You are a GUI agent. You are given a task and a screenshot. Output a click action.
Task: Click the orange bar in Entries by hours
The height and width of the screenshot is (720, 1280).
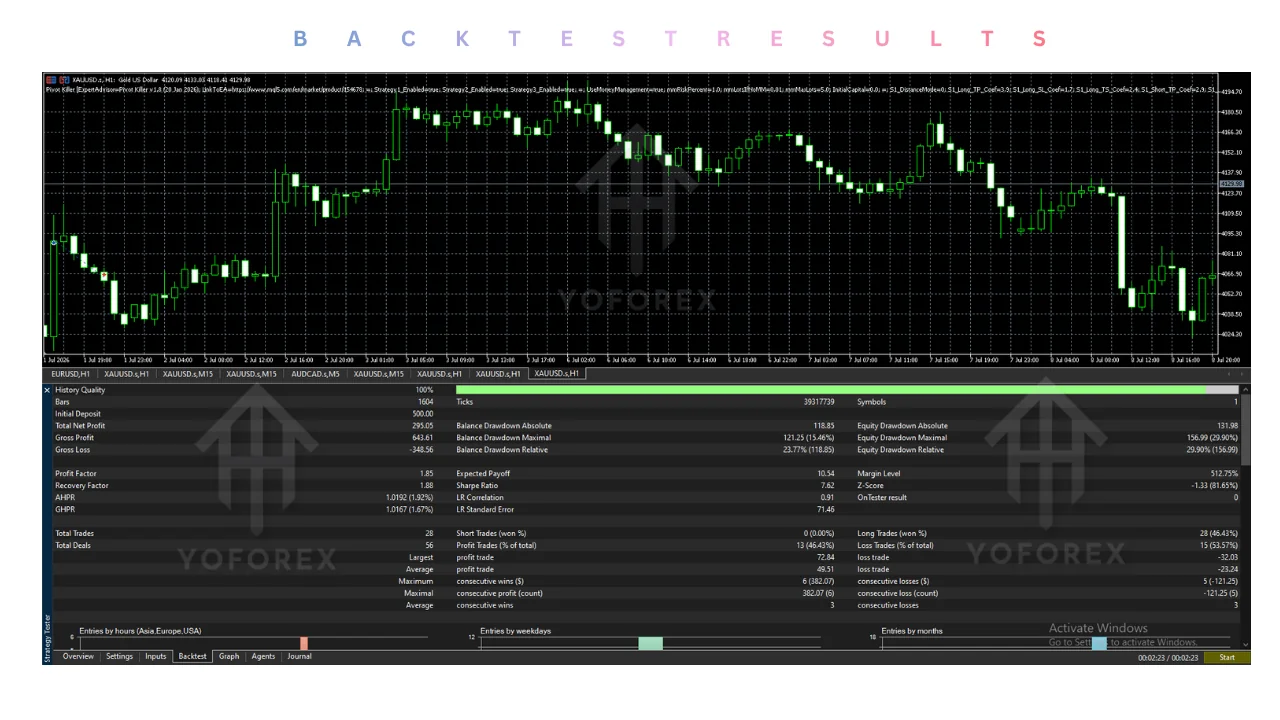tap(304, 643)
